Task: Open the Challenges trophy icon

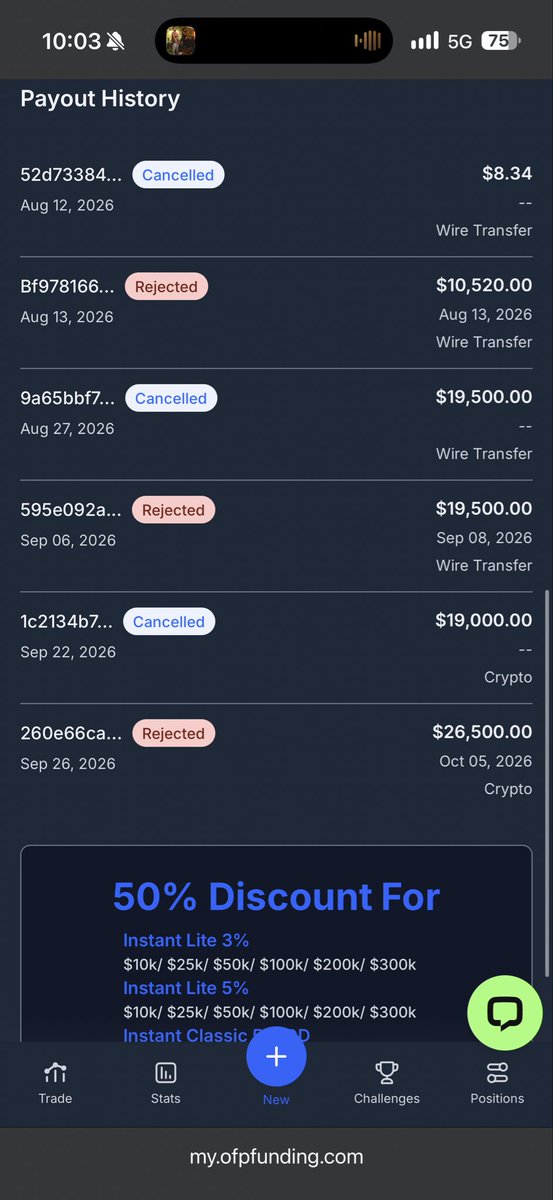Action: pos(387,1074)
